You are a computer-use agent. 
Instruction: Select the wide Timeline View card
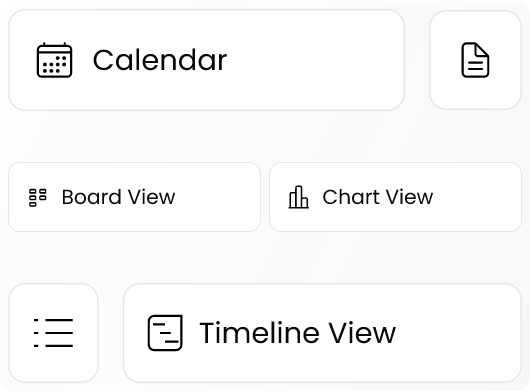click(x=322, y=333)
